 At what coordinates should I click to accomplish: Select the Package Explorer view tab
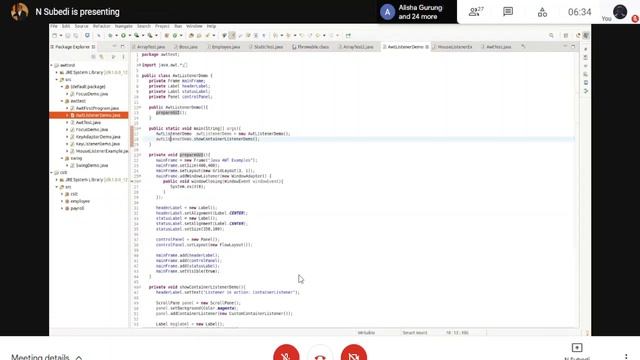72,47
